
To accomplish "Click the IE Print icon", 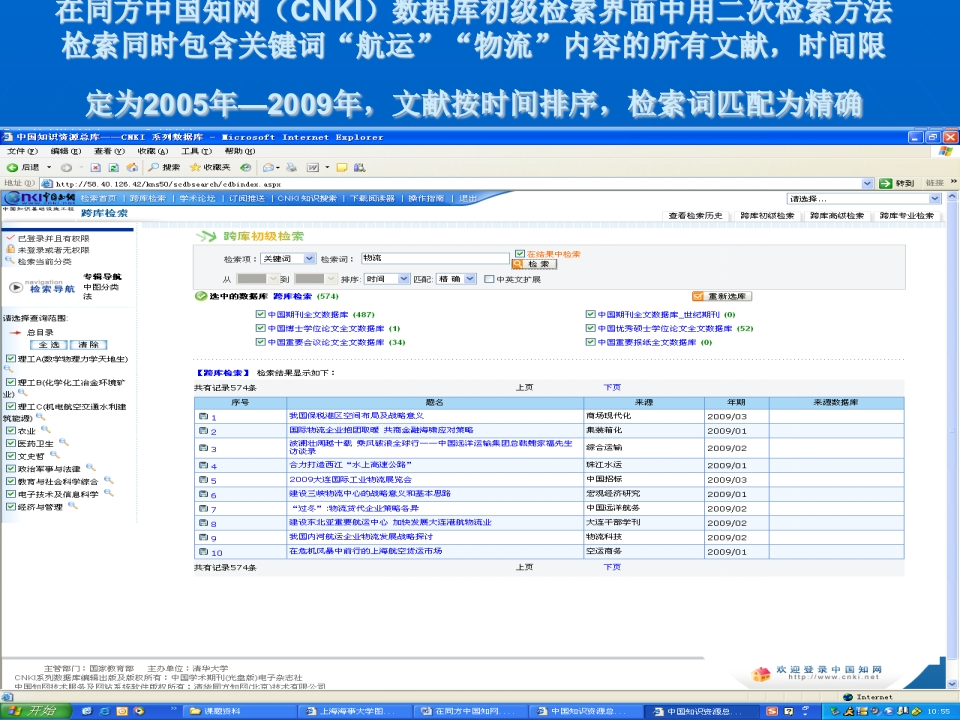I will [x=291, y=167].
